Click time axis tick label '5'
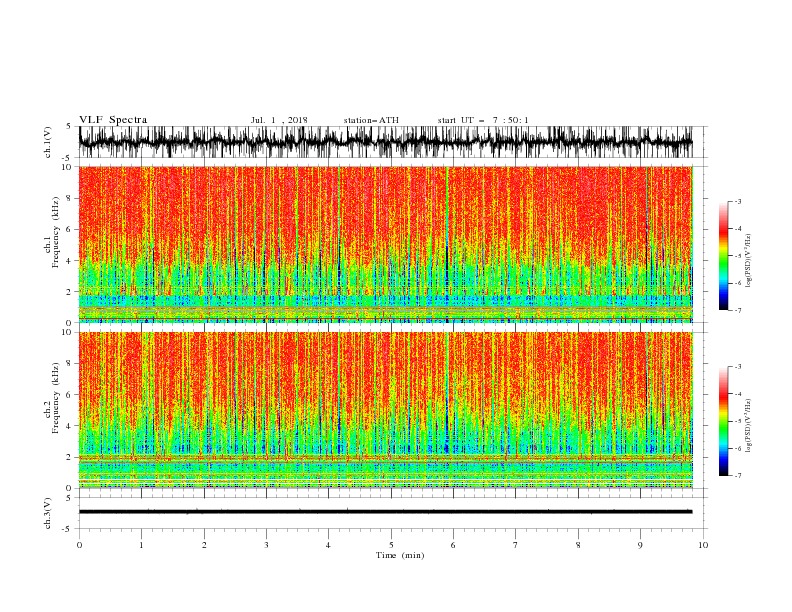The image size is (792, 612). (391, 545)
